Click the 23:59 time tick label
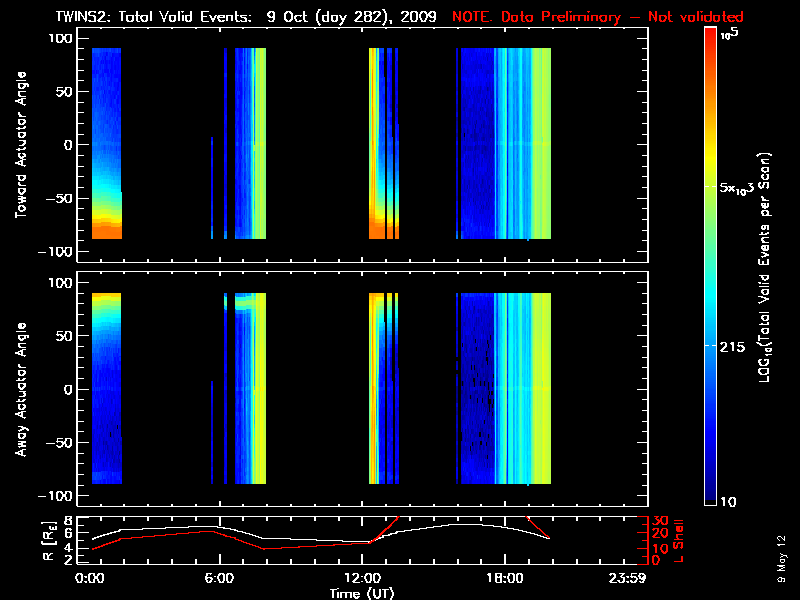 click(627, 579)
